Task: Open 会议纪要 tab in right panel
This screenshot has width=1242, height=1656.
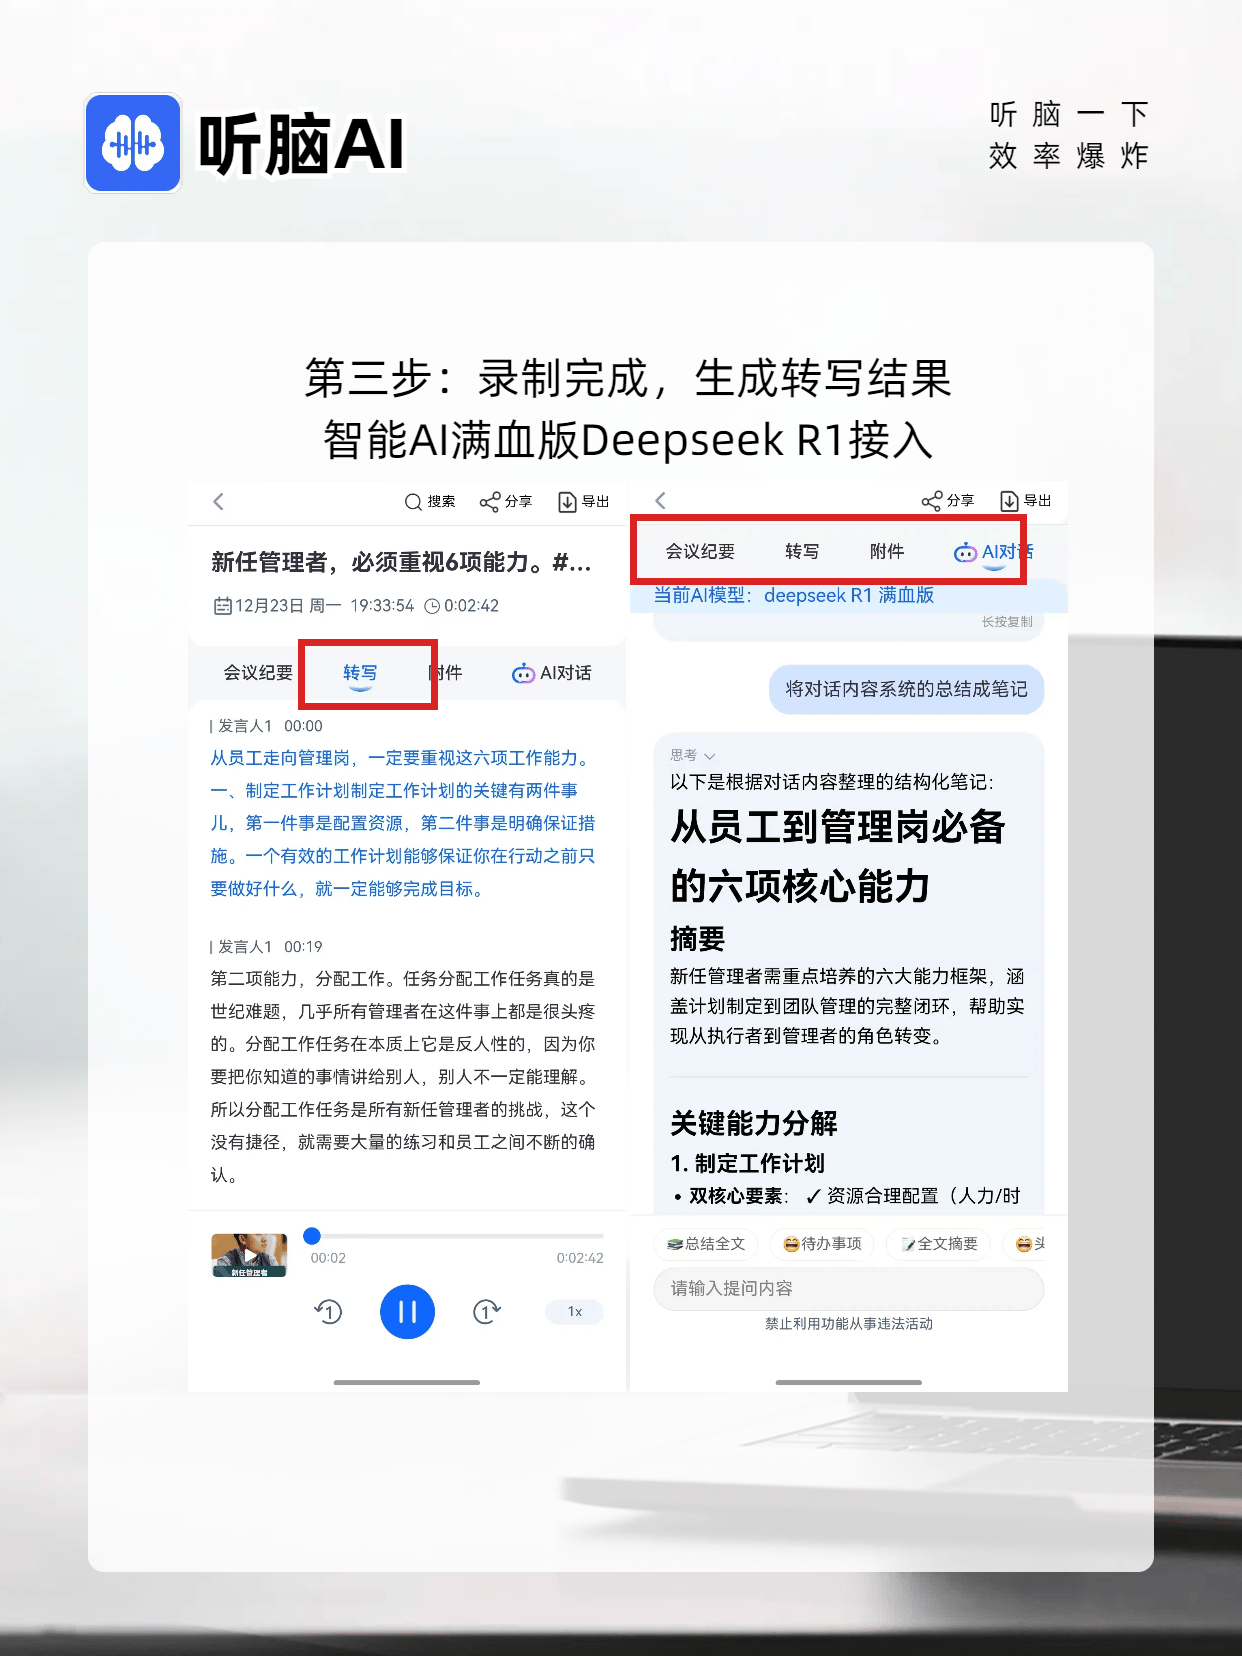Action: coord(700,551)
